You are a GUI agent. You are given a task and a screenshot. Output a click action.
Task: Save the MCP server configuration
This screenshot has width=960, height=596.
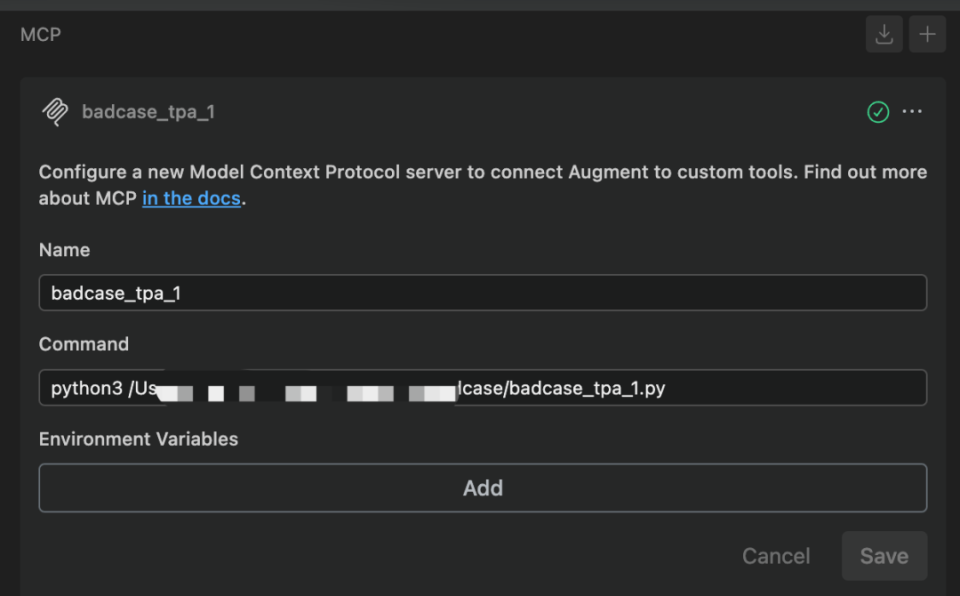pos(884,556)
